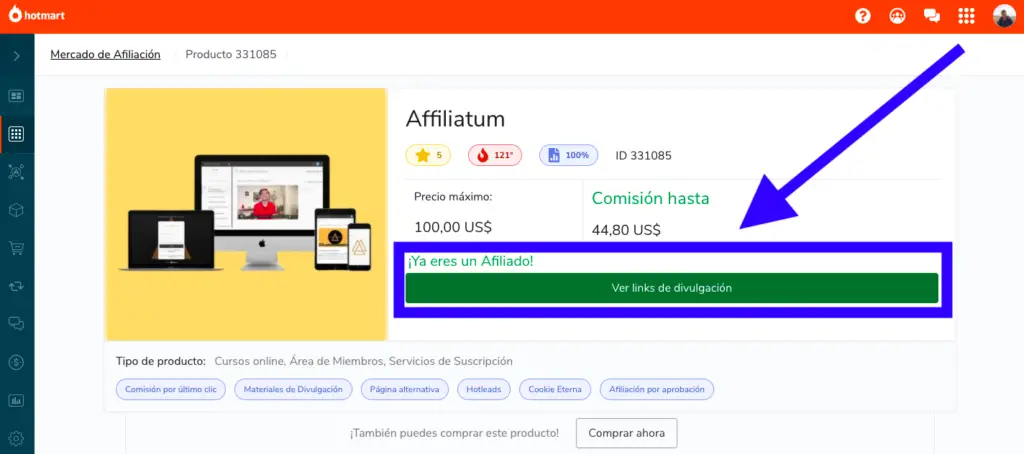Open the user profile avatar
This screenshot has width=1024, height=454.
(1004, 16)
